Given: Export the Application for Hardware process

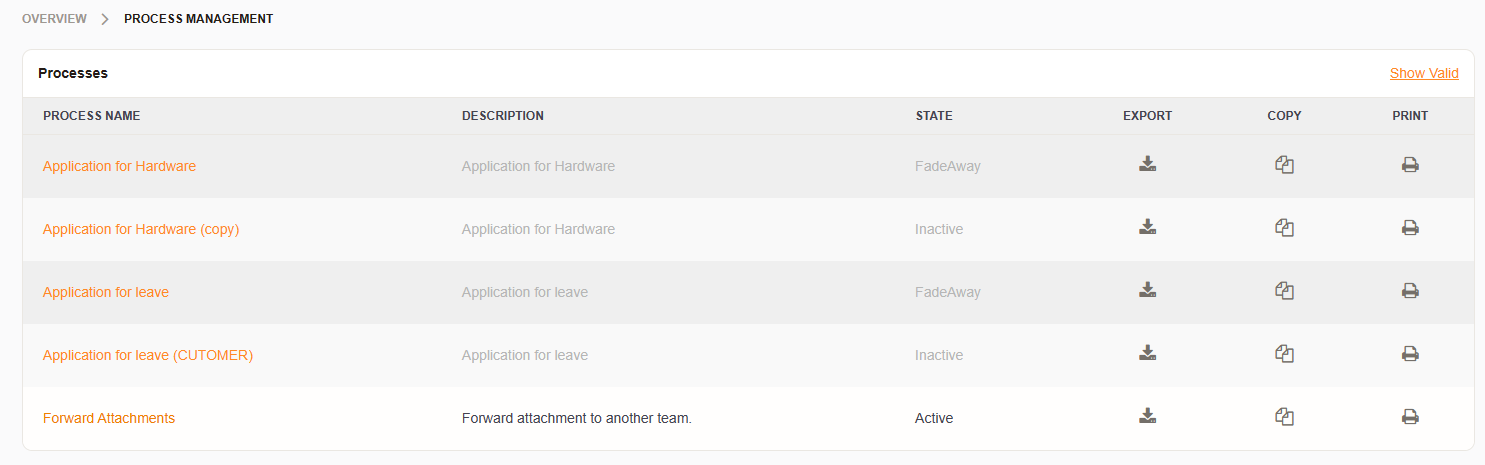Looking at the screenshot, I should (1147, 165).
